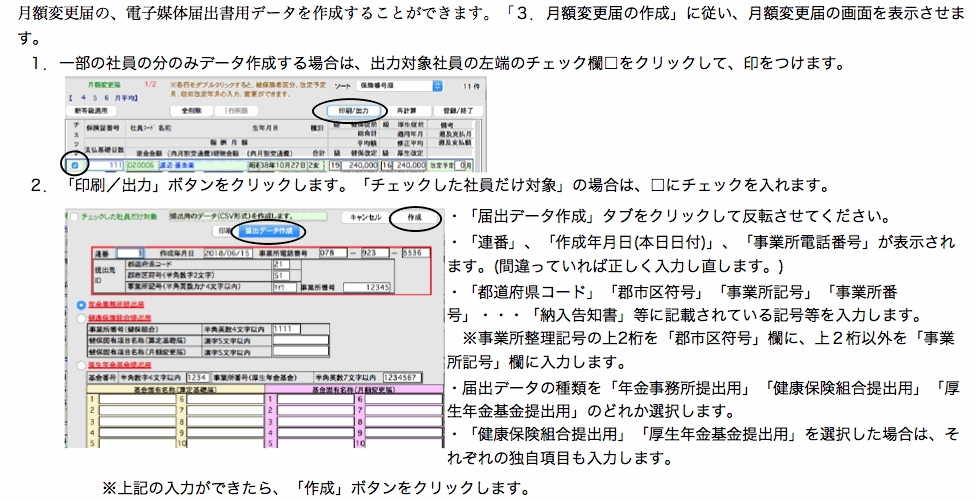Toggle the checkbox for employee row 111
This screenshot has width=977, height=500.
click(x=74, y=164)
